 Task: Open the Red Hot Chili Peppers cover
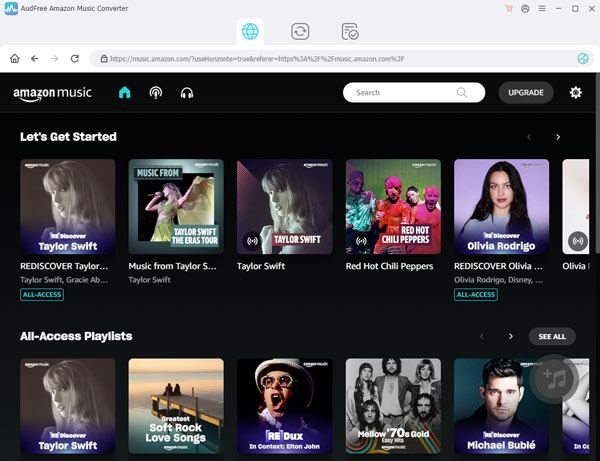click(x=393, y=207)
